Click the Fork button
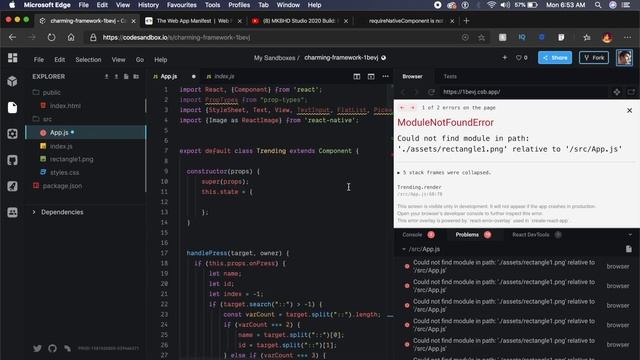Screen dimensions: 640x360 [x=594, y=58]
